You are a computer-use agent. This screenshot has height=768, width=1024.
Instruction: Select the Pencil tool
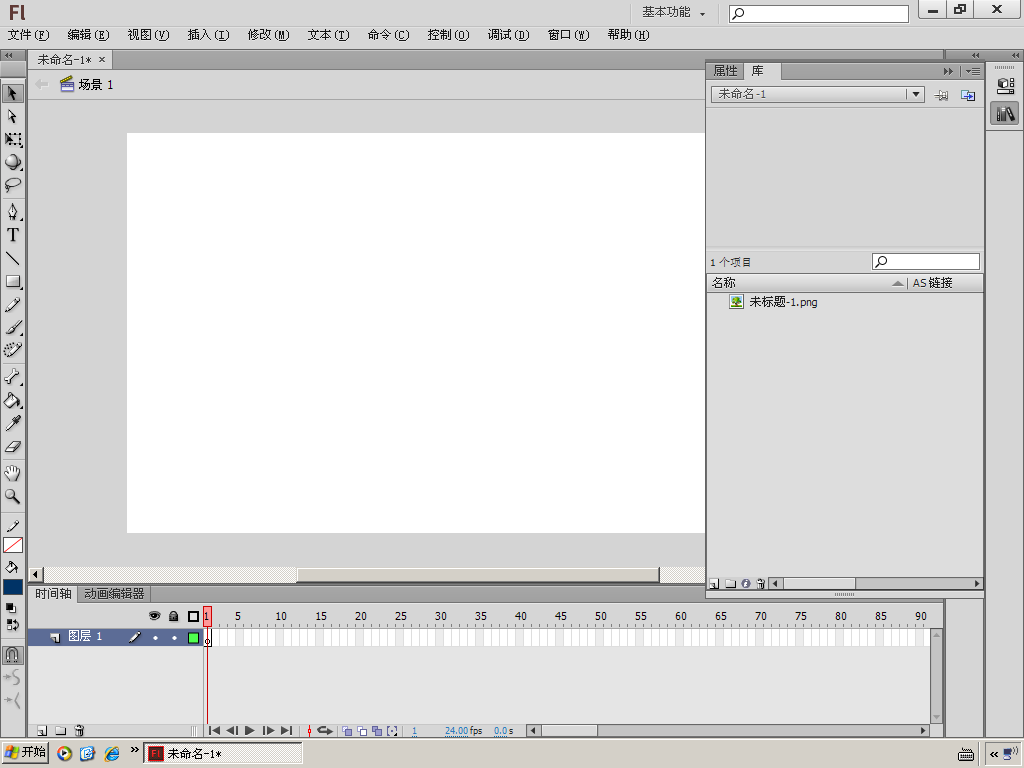[x=12, y=305]
